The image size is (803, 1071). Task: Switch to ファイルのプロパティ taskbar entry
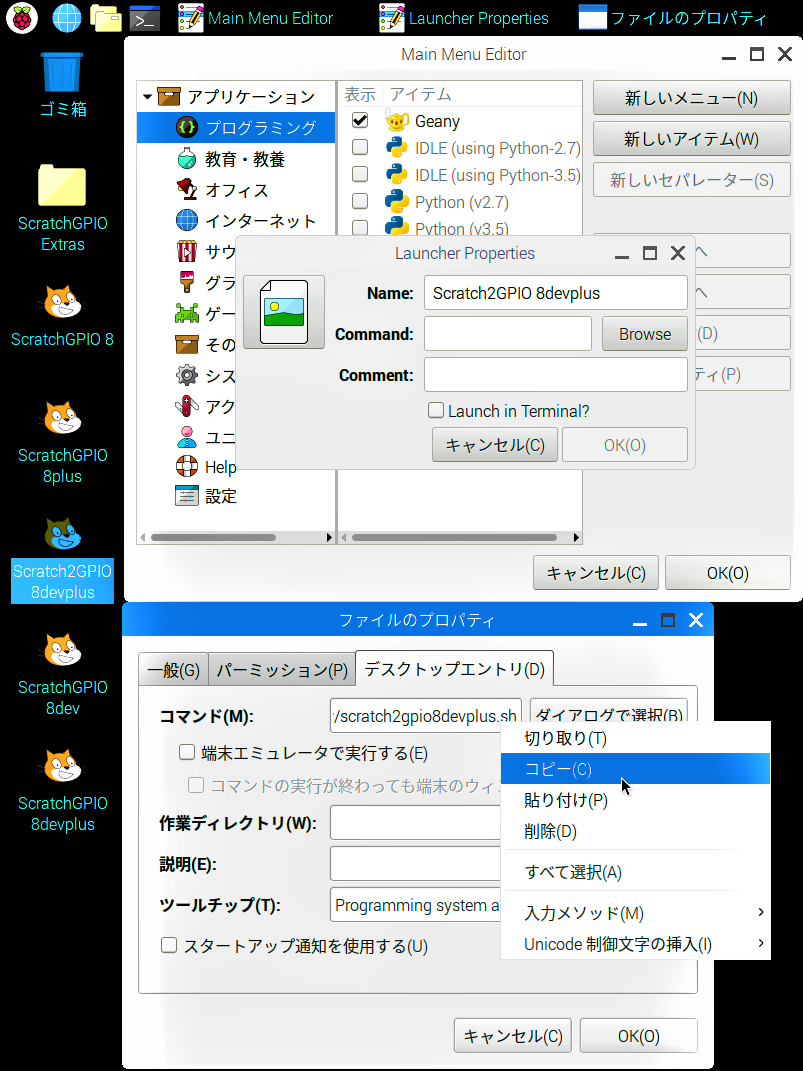[673, 18]
